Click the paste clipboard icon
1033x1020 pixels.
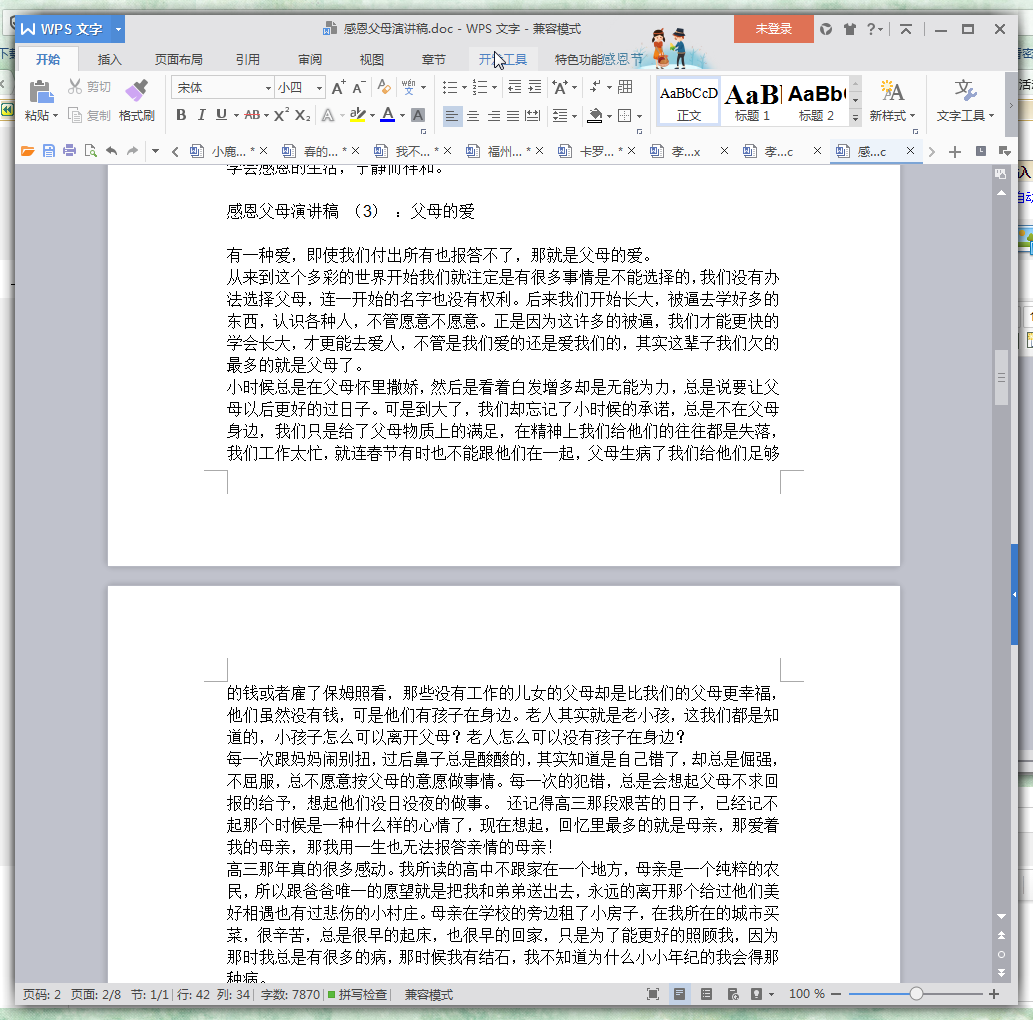coord(40,92)
